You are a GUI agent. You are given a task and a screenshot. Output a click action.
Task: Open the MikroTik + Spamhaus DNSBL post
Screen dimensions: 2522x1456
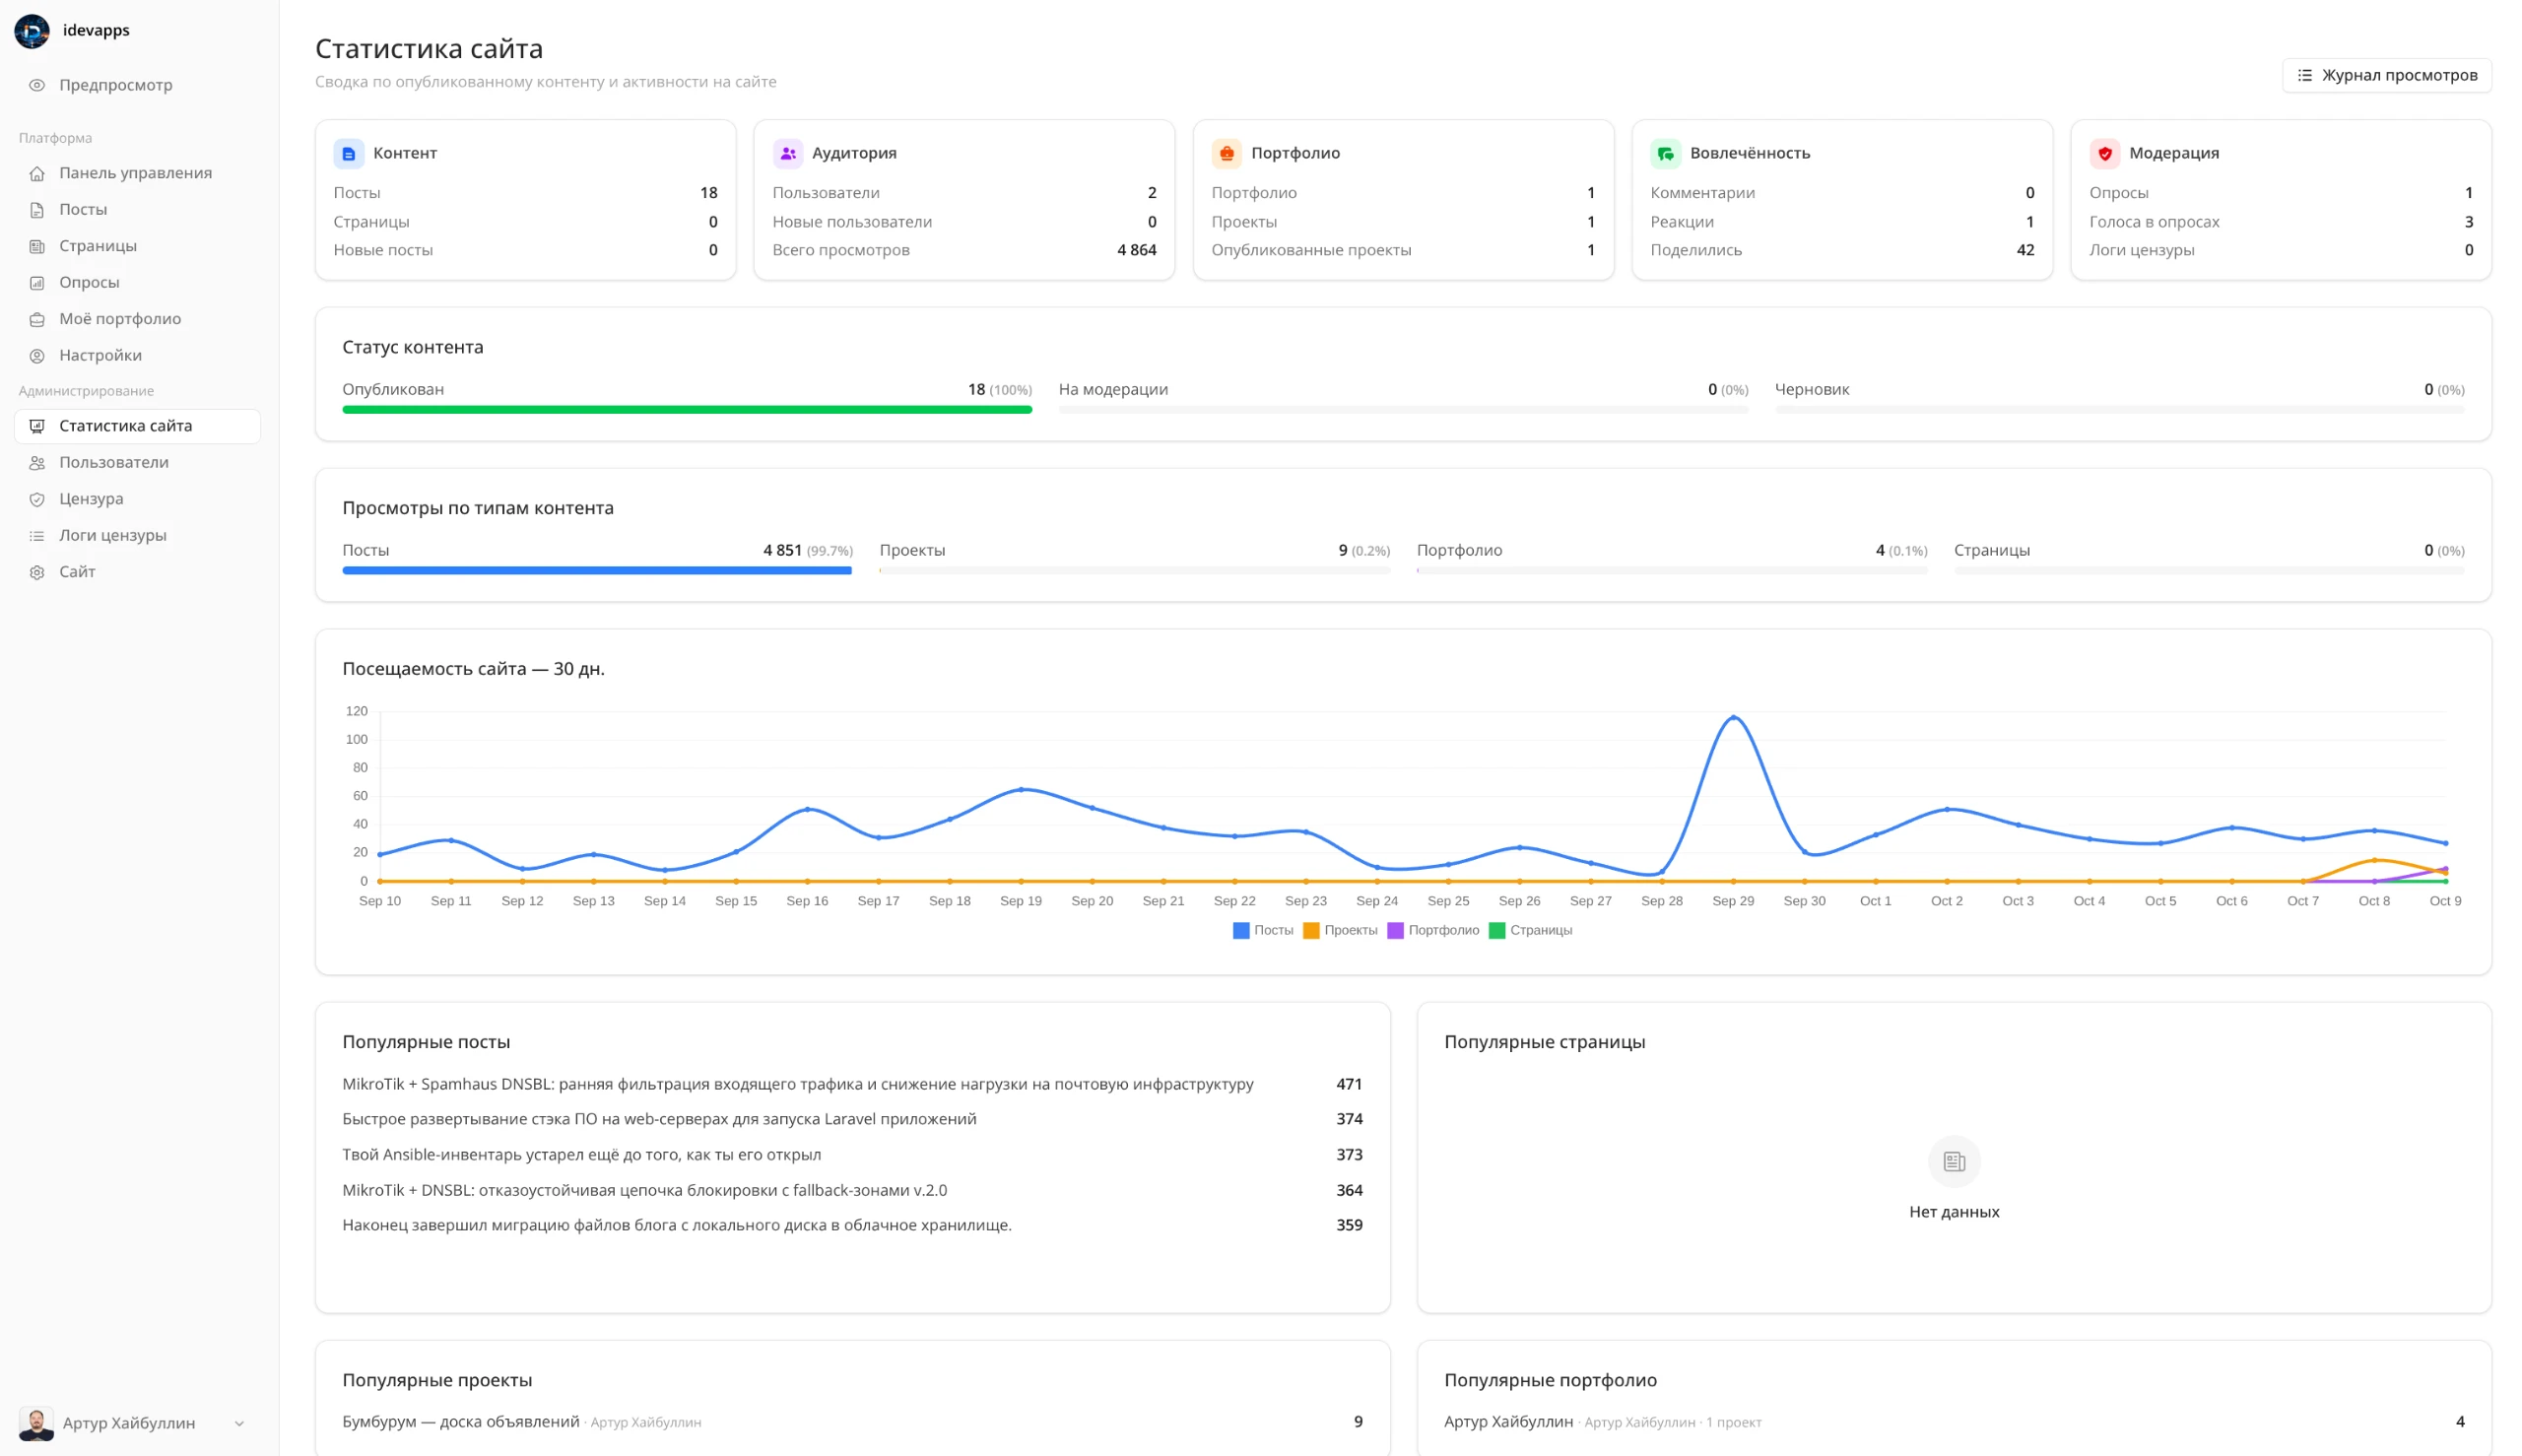[x=797, y=1084]
